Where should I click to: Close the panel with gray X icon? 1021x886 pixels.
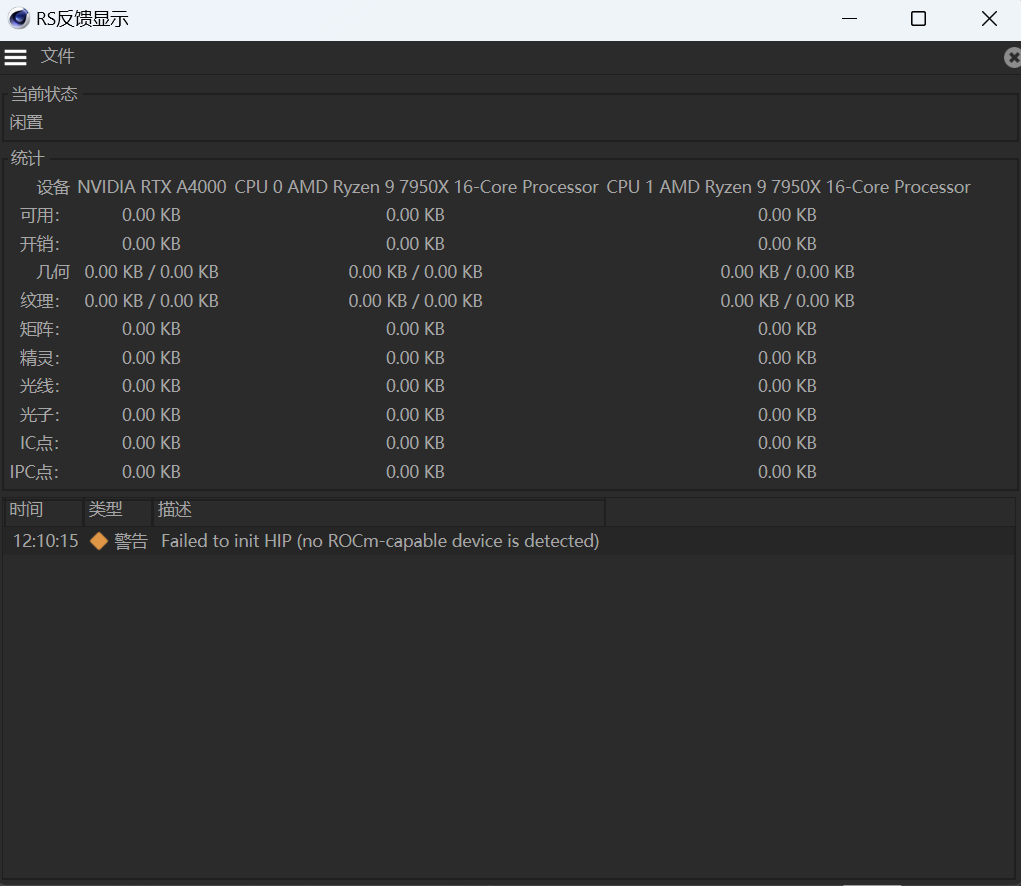1012,58
